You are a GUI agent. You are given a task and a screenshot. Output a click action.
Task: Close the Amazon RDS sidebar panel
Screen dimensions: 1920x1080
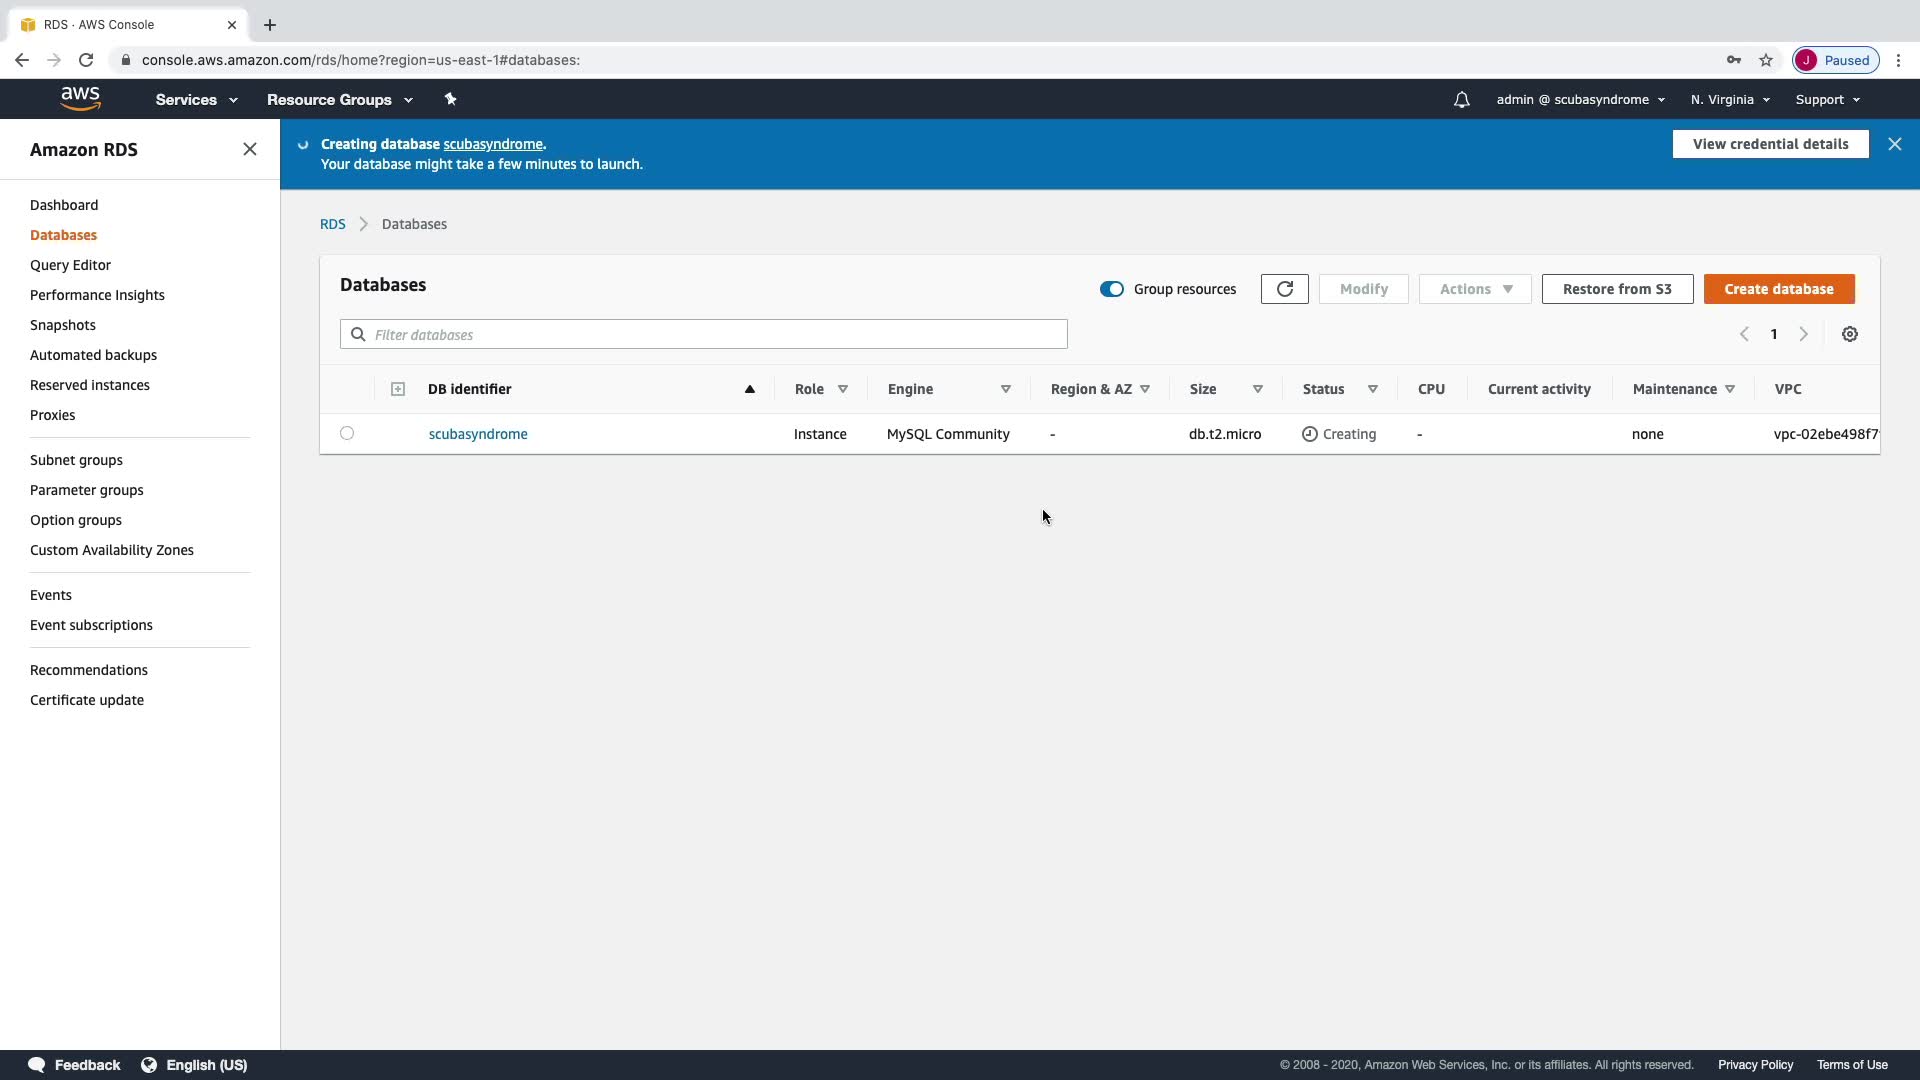click(x=250, y=149)
